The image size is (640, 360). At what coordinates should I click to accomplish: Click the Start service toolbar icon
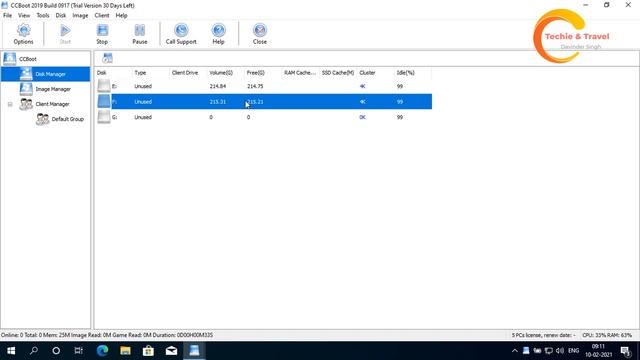(65, 34)
